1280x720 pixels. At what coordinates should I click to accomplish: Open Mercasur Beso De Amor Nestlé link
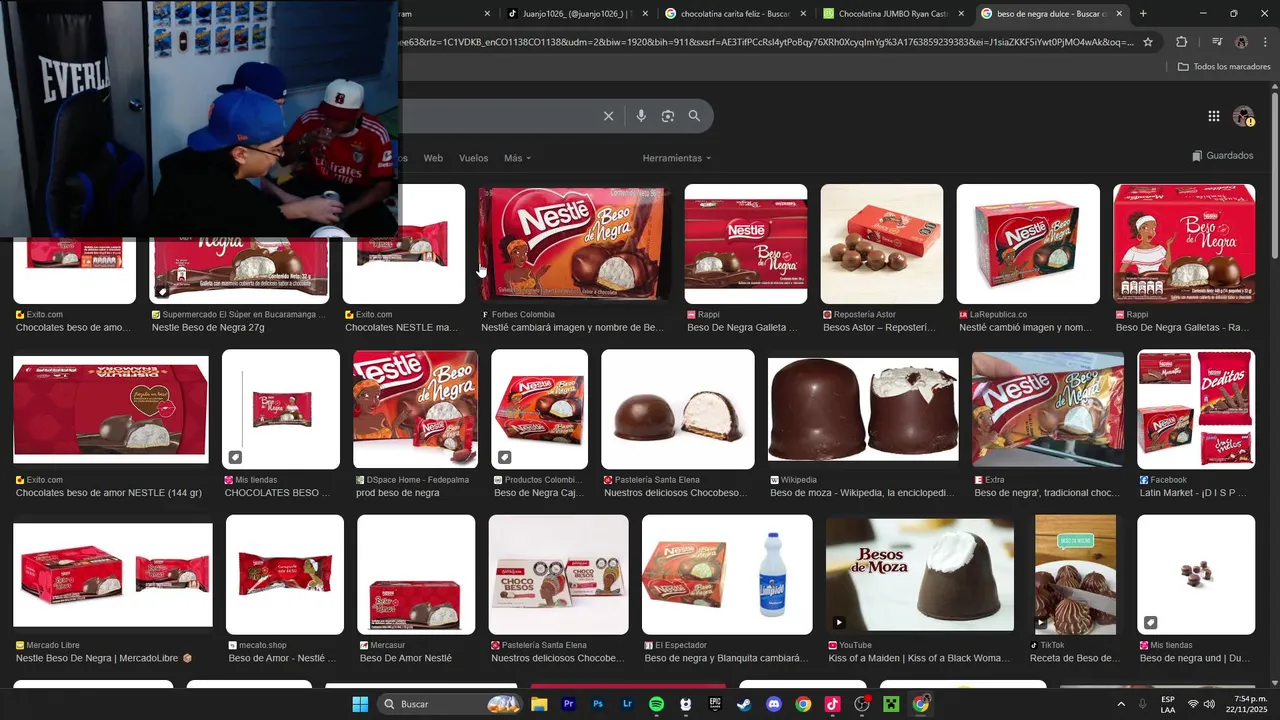point(406,658)
